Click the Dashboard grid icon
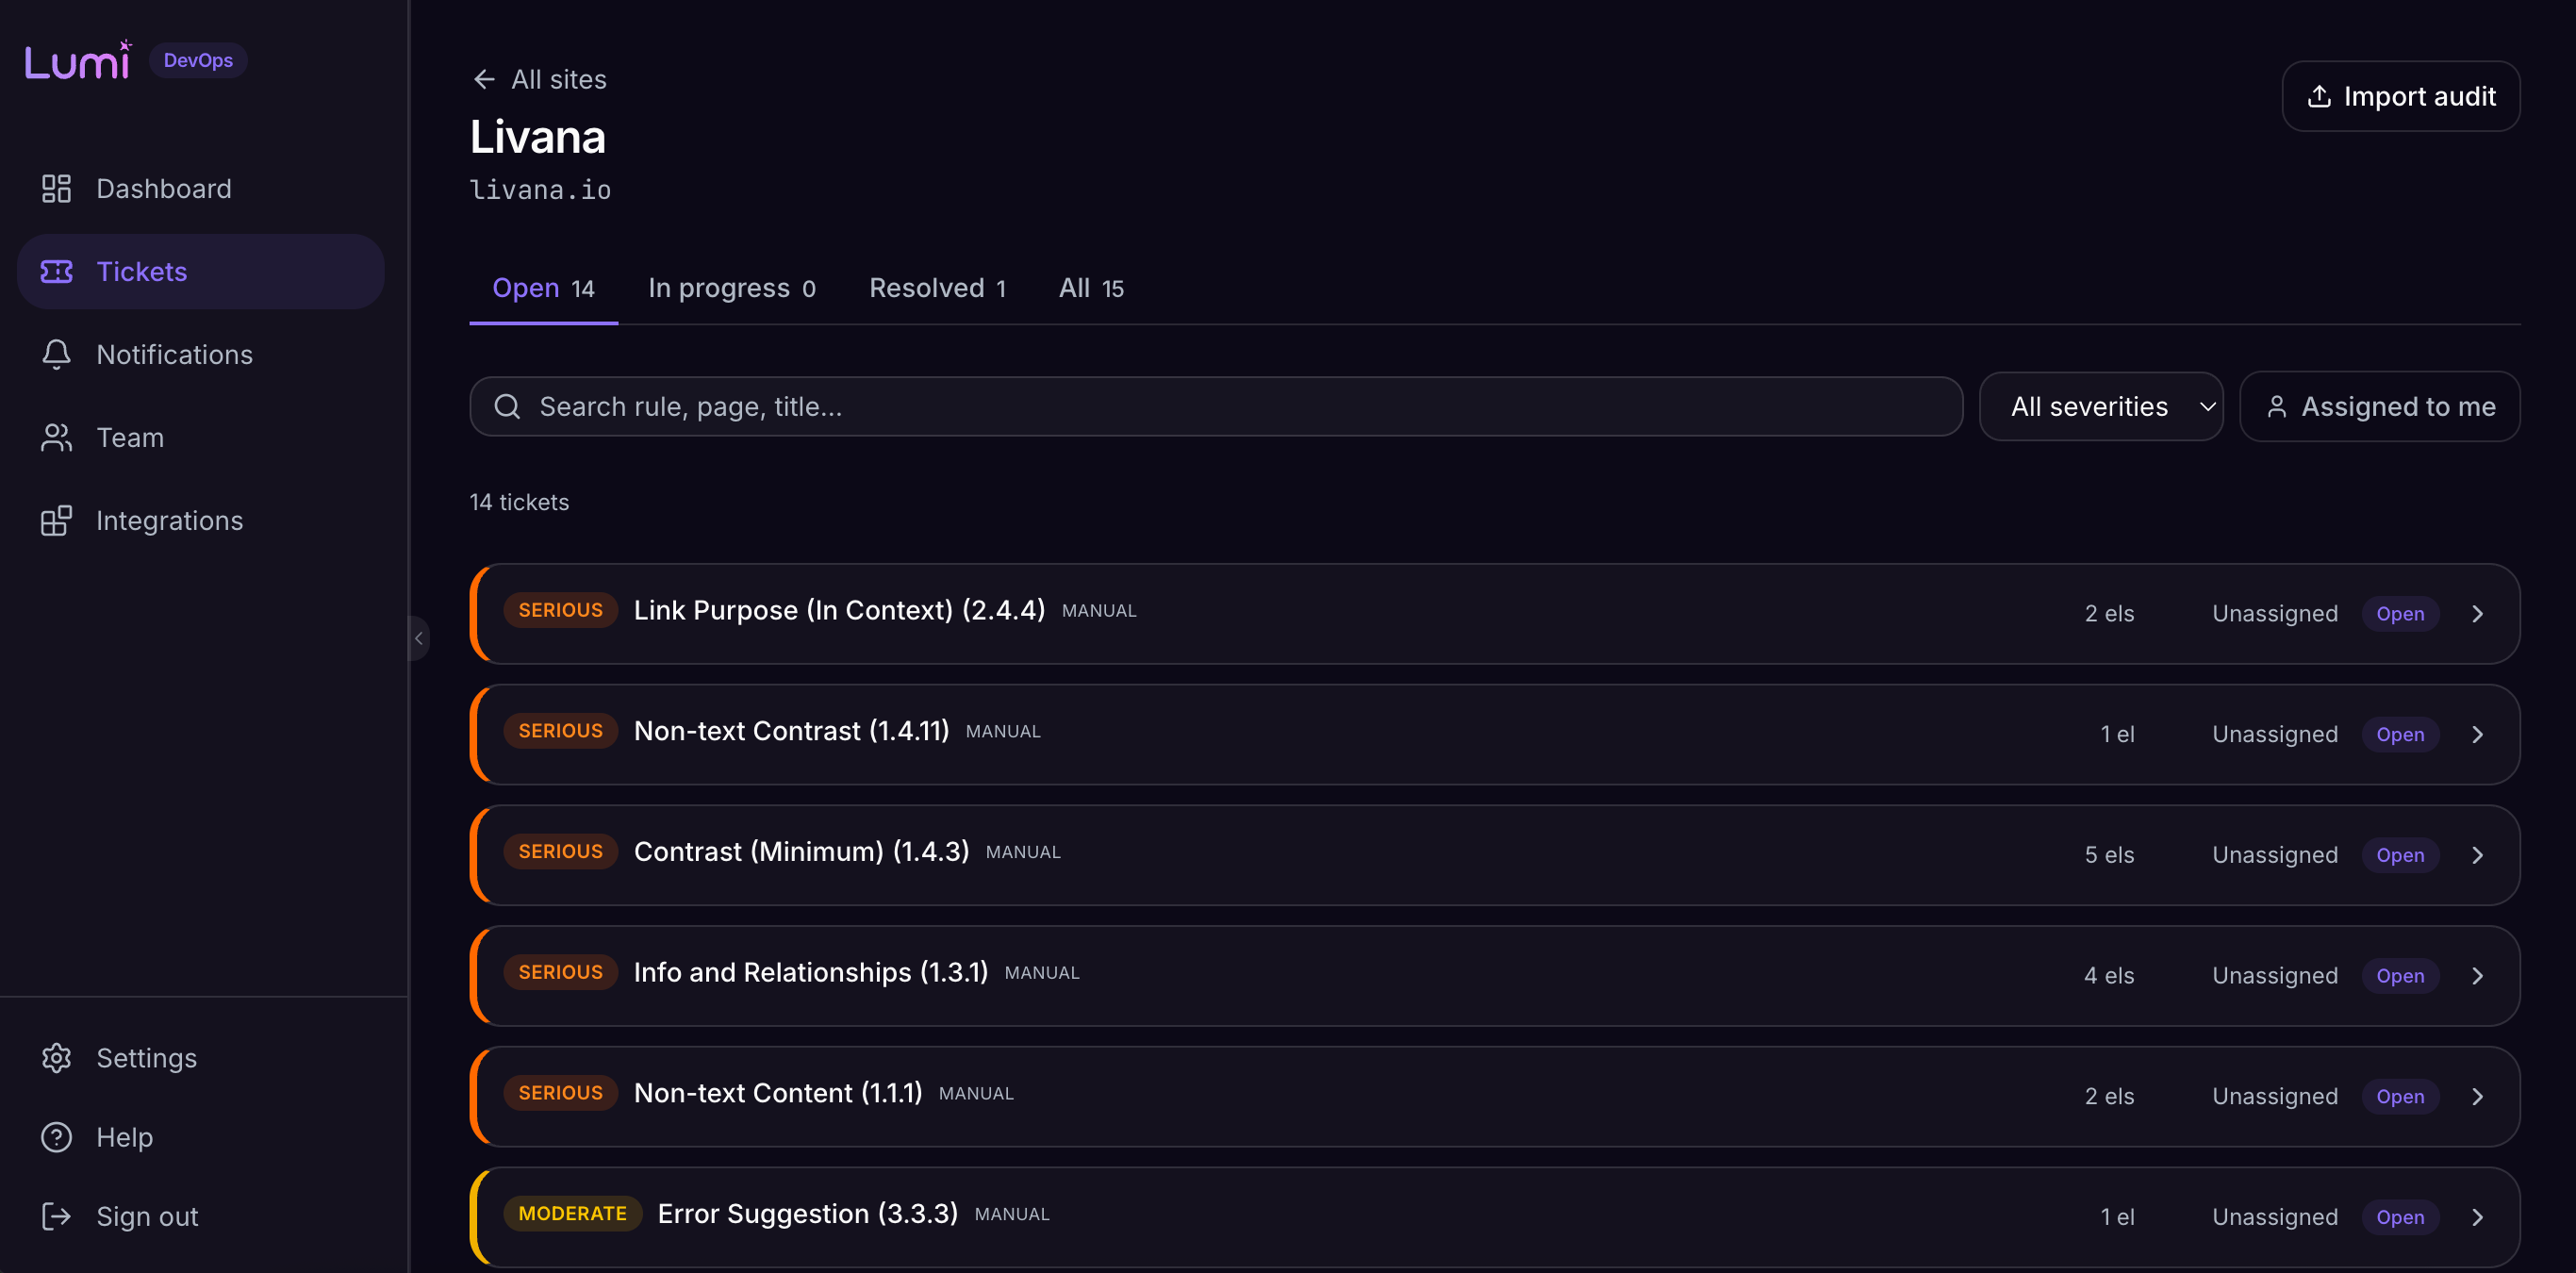Screen dimensions: 2576x1273 pos(56,188)
